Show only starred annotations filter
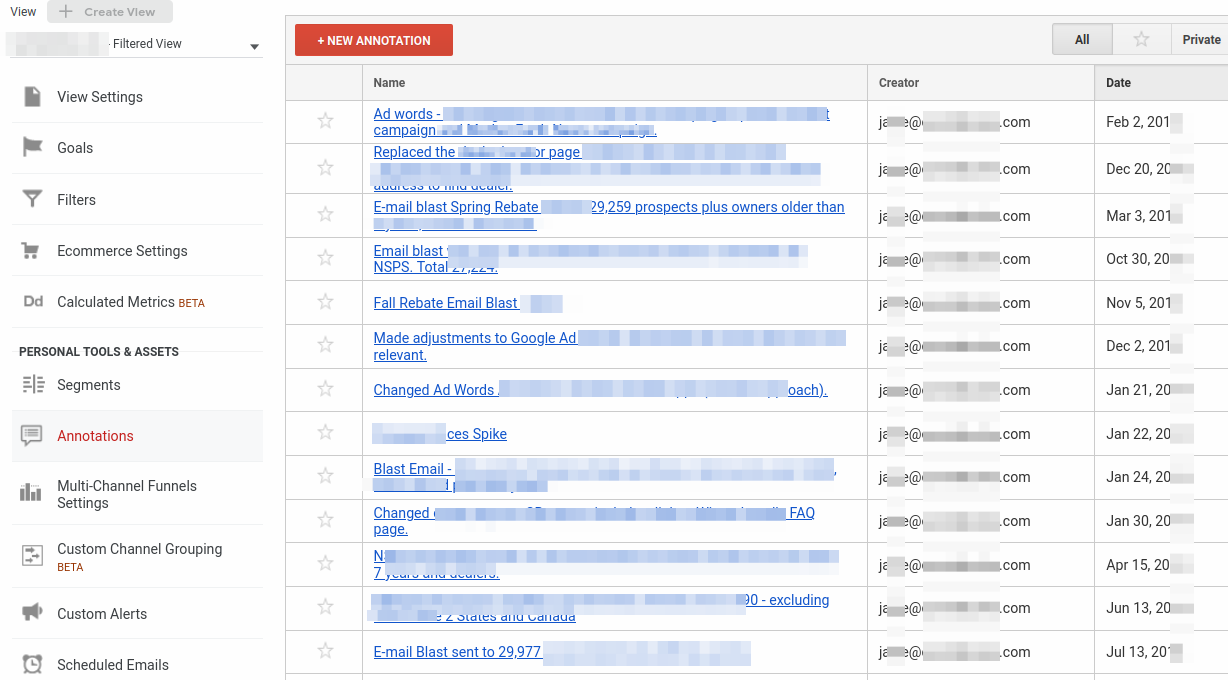1228x680 pixels. (1141, 40)
